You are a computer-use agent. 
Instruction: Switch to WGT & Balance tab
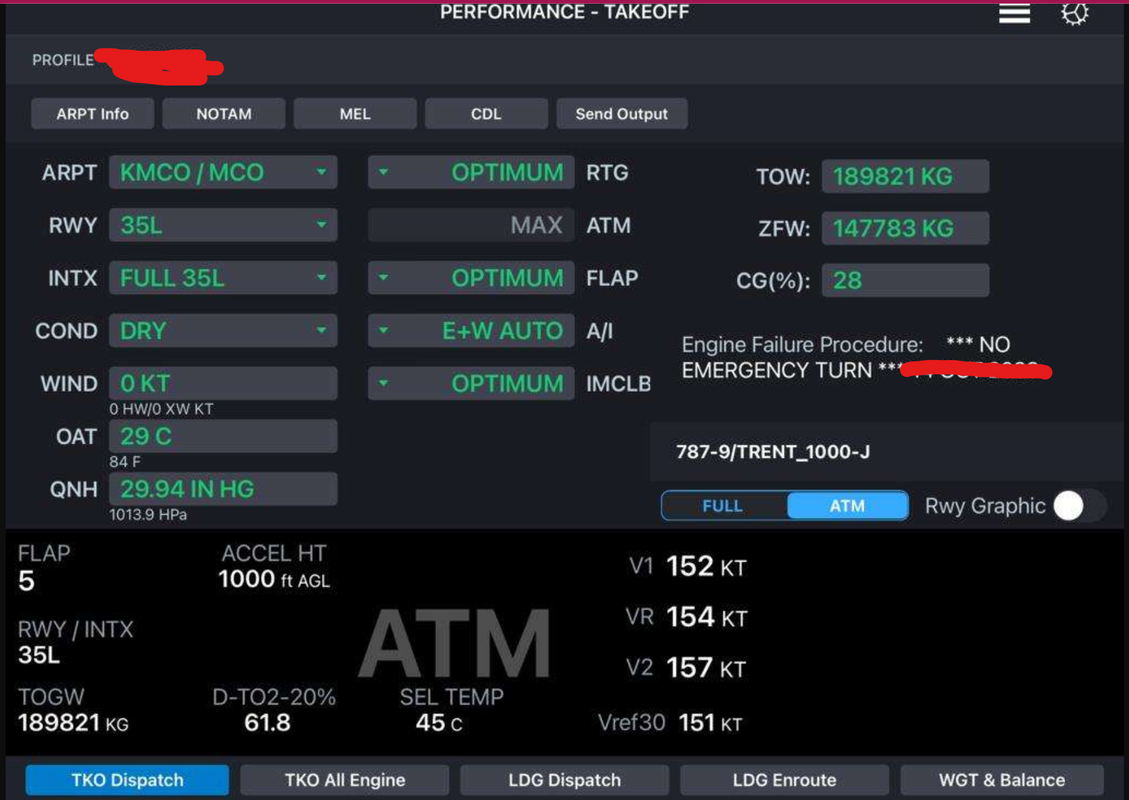1002,780
